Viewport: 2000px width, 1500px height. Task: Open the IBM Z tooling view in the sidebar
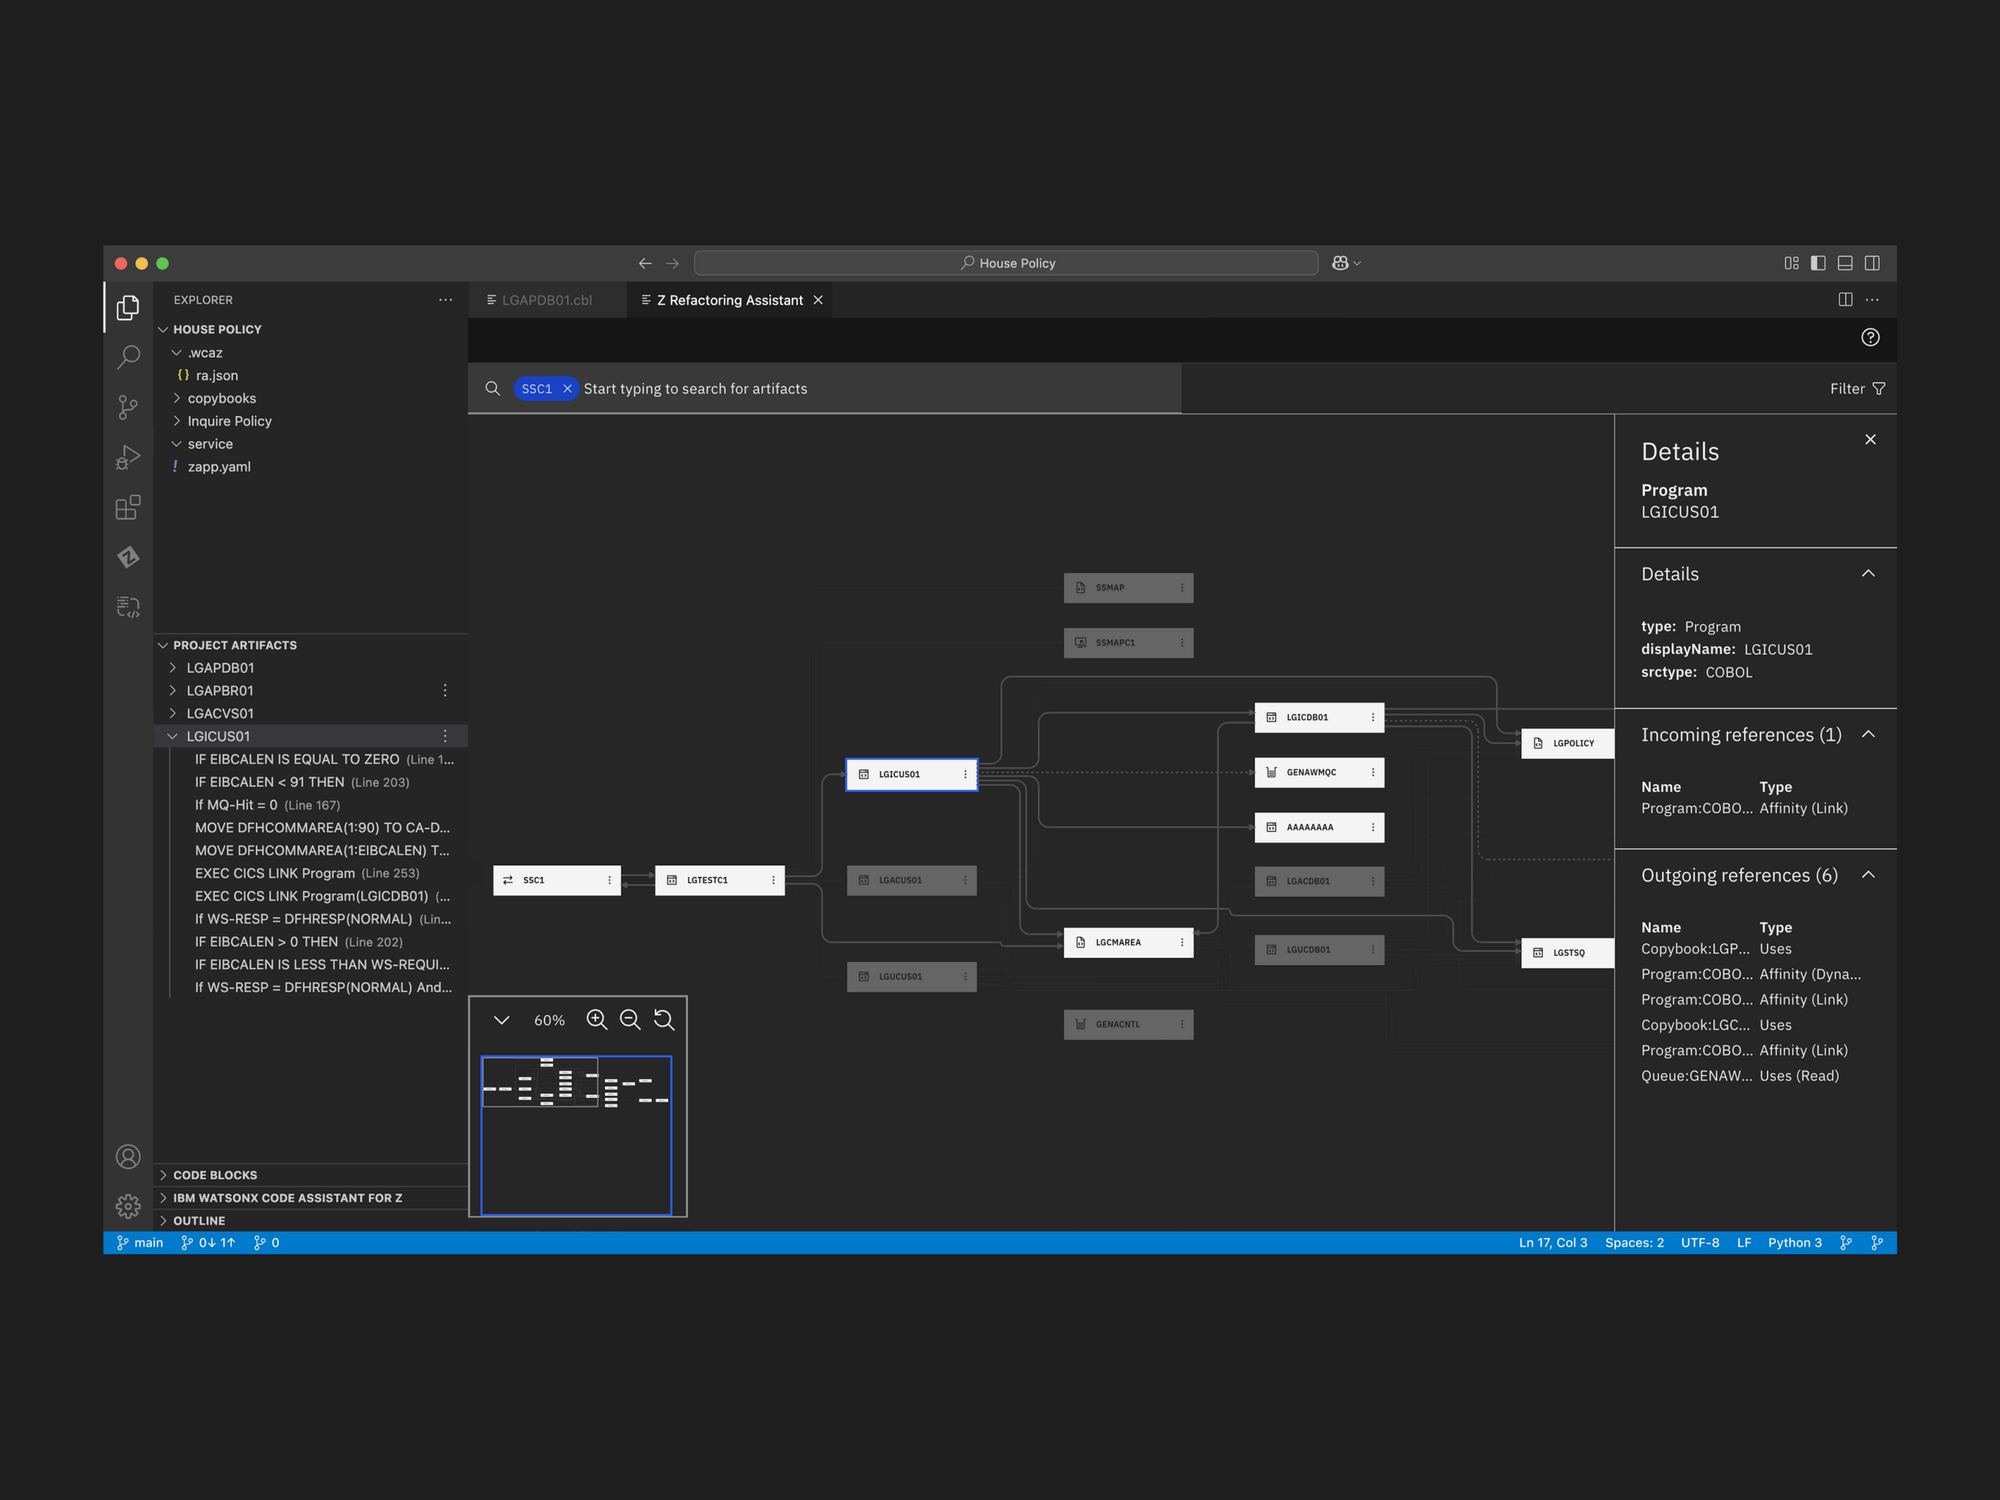pyautogui.click(x=128, y=557)
